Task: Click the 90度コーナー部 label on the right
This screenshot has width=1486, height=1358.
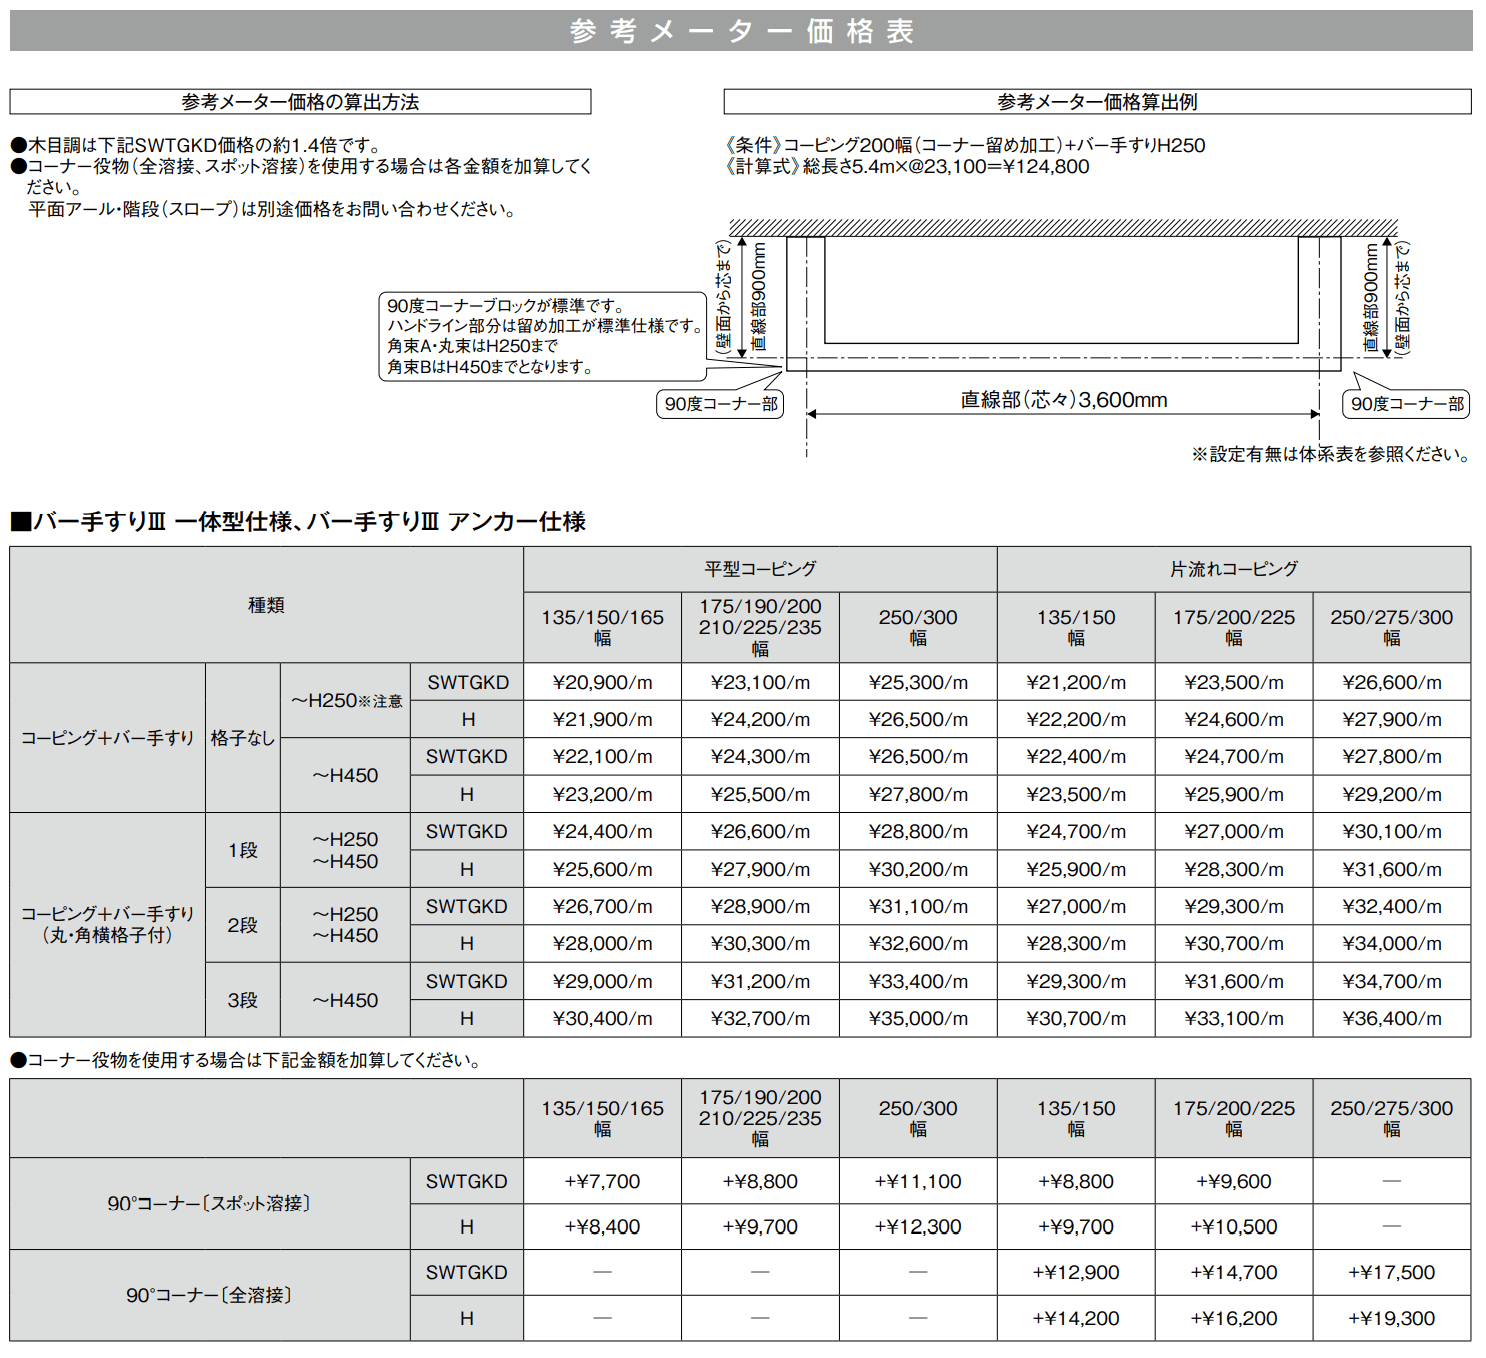Action: (x=1407, y=404)
